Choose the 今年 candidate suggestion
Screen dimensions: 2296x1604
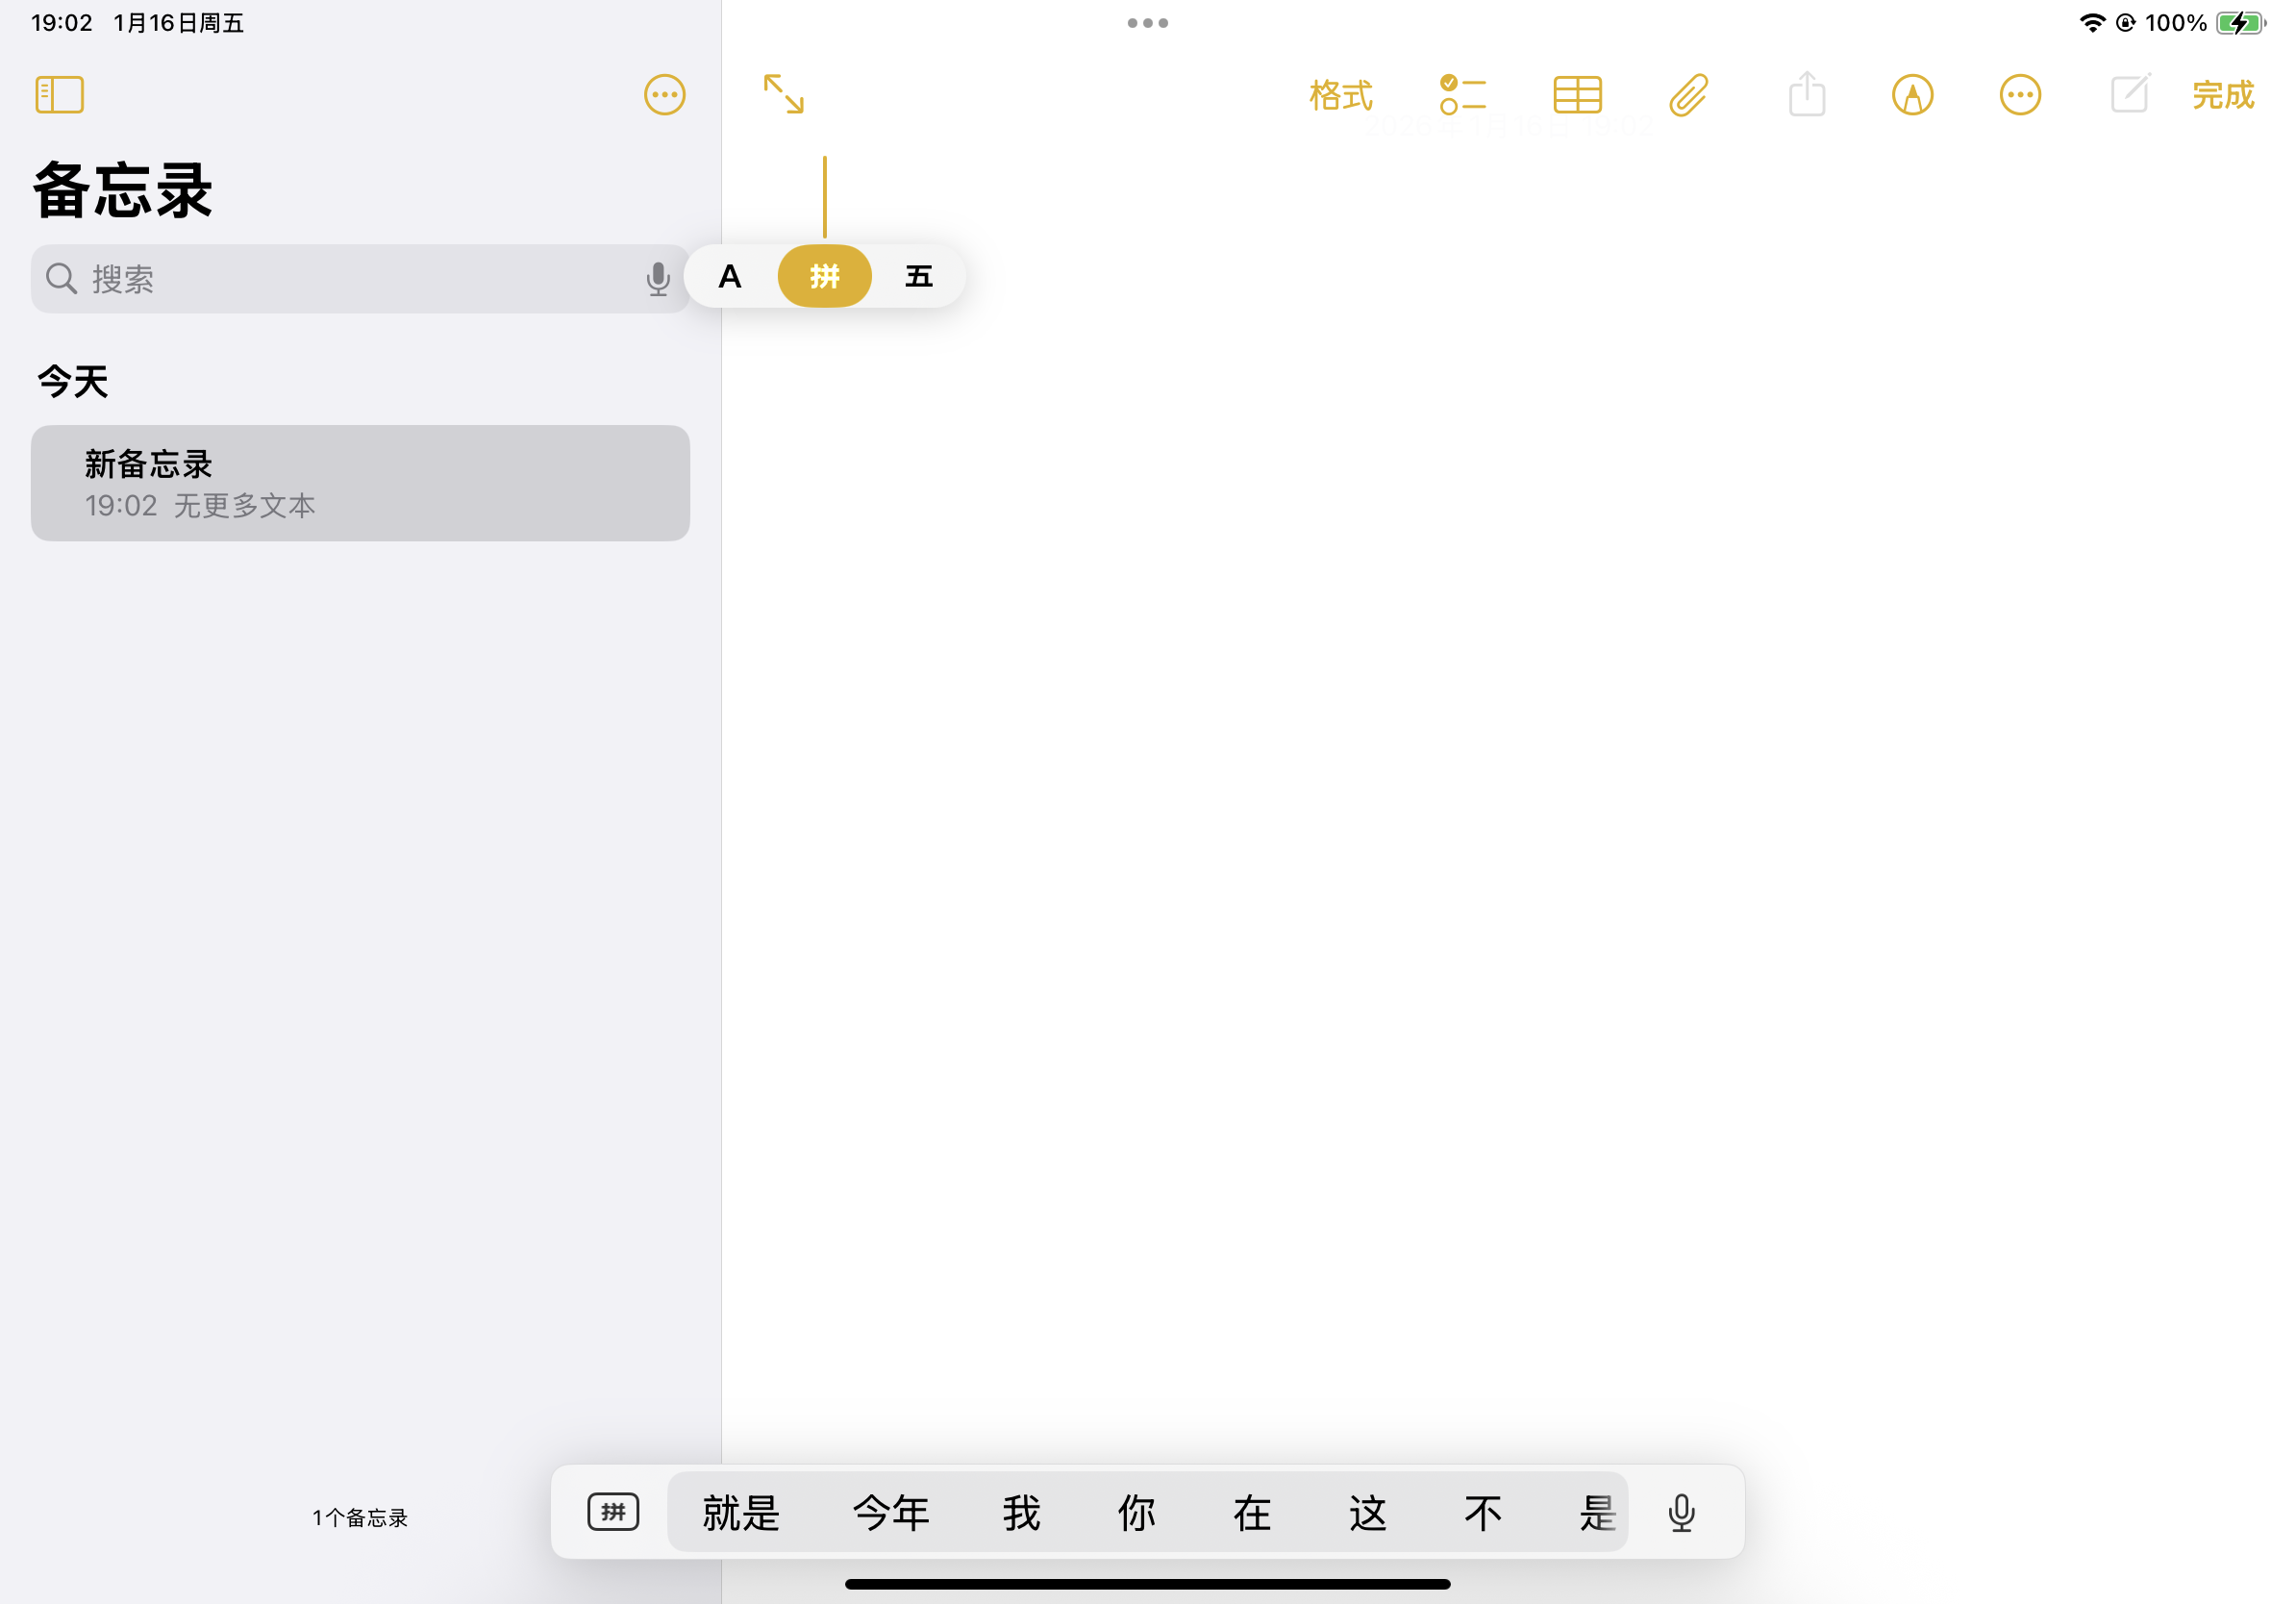(890, 1512)
